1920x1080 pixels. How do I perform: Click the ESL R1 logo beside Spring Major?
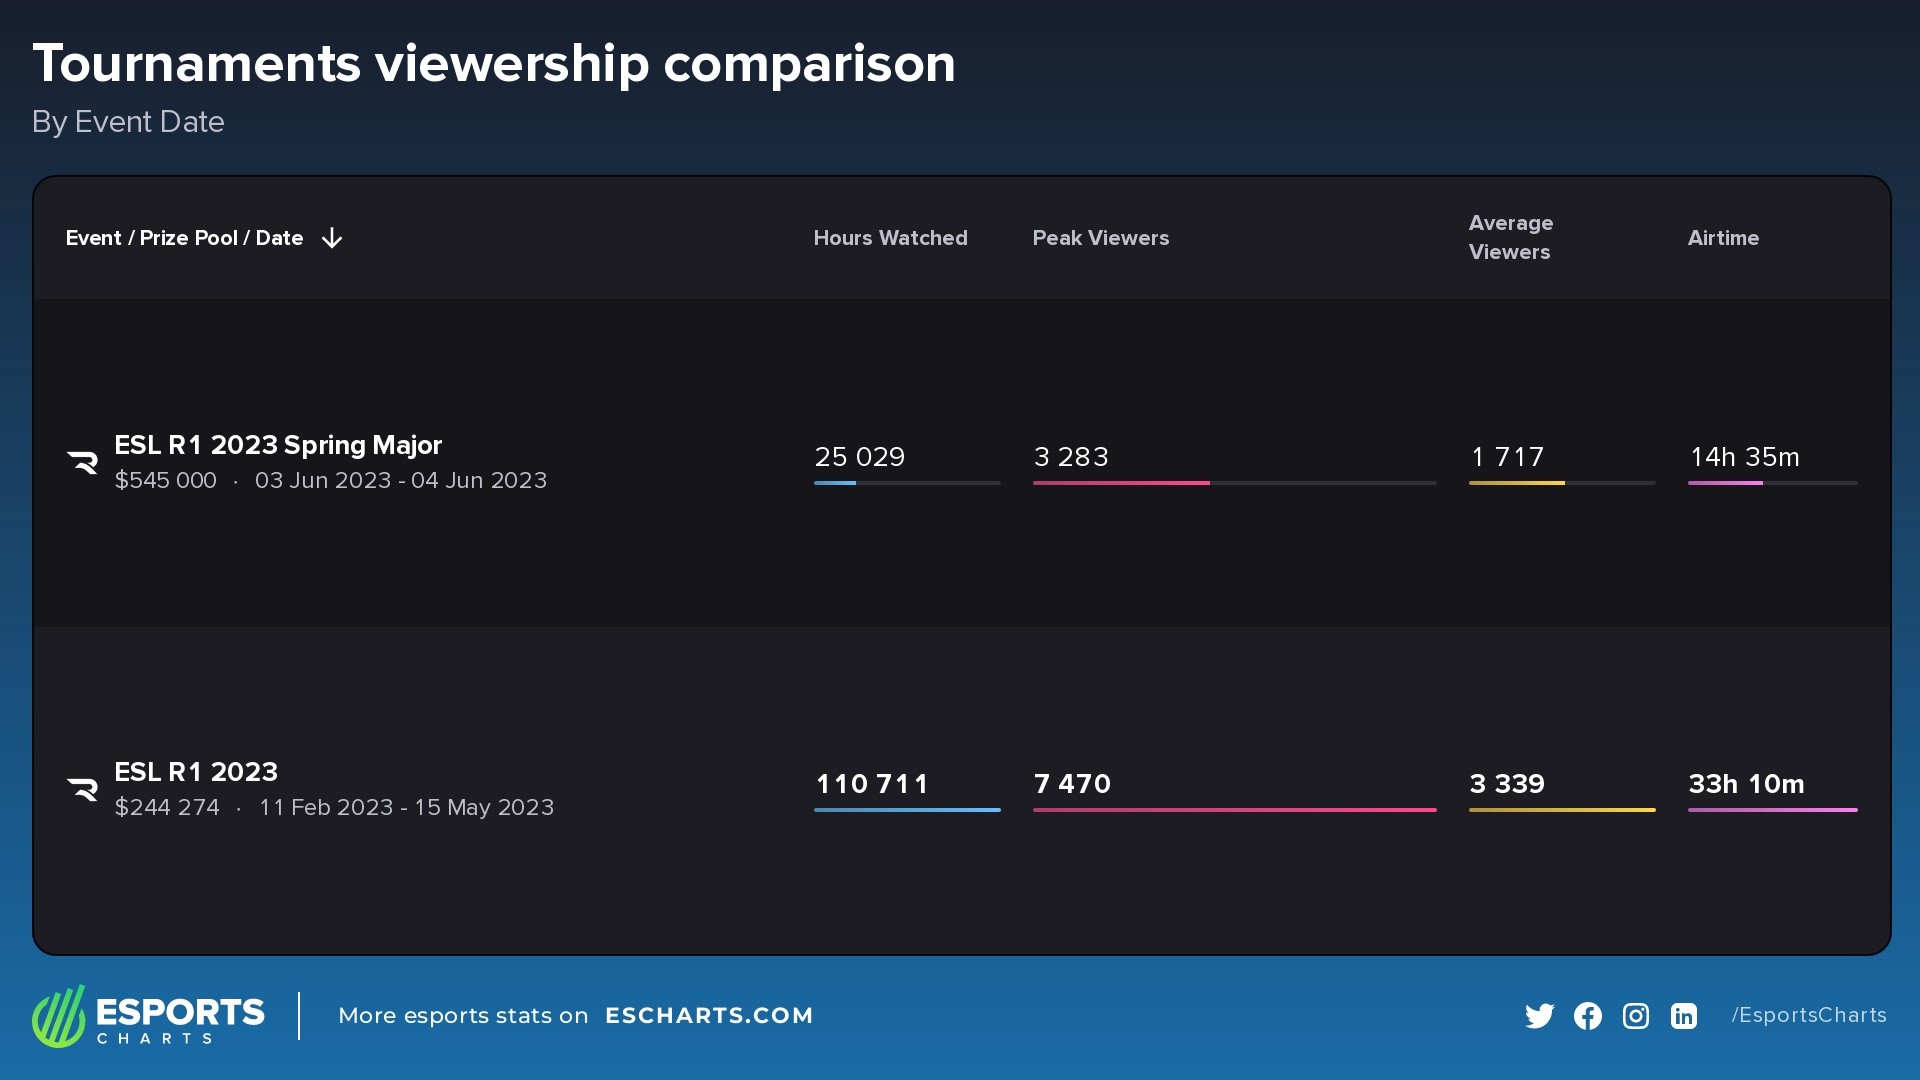(82, 462)
